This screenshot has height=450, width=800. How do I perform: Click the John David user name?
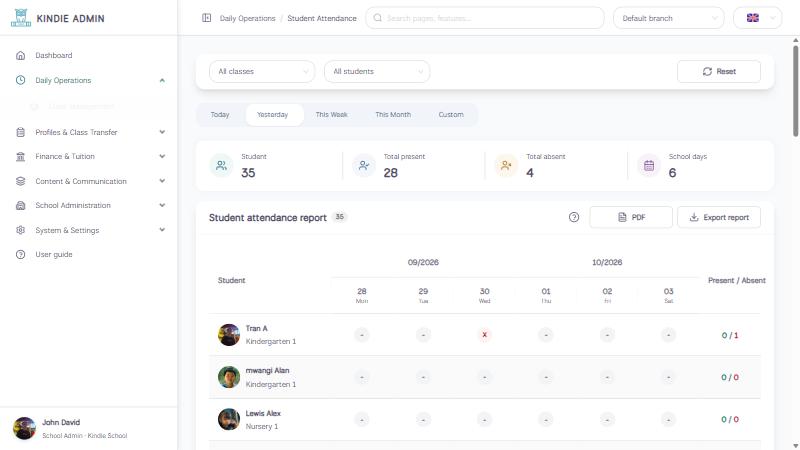click(61, 422)
